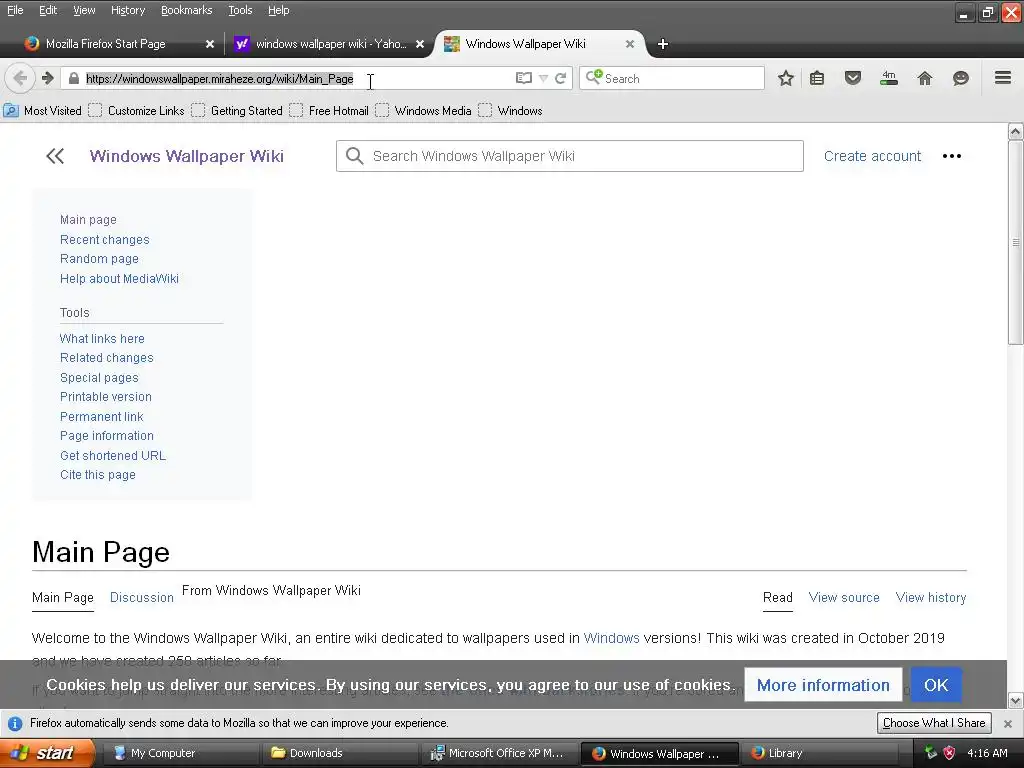This screenshot has height=768, width=1024.
Task: Focus the Search Windows Wallpaper Wiki field
Action: click(x=569, y=156)
